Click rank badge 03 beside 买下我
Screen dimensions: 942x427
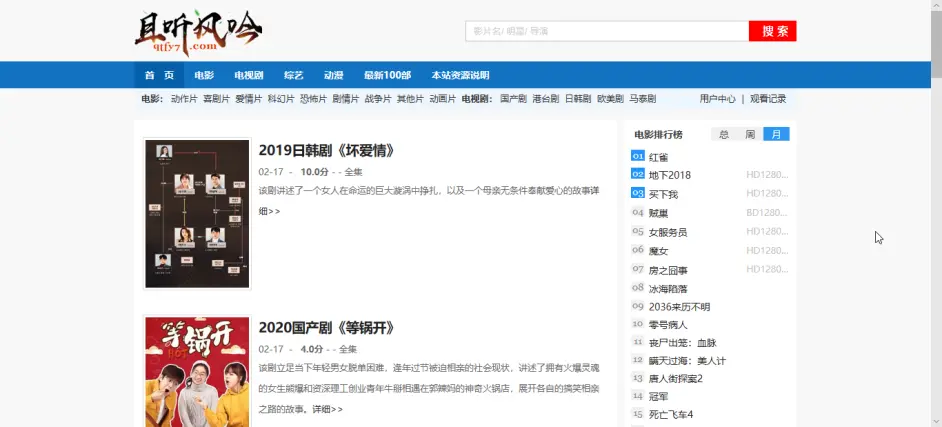pyautogui.click(x=637, y=193)
